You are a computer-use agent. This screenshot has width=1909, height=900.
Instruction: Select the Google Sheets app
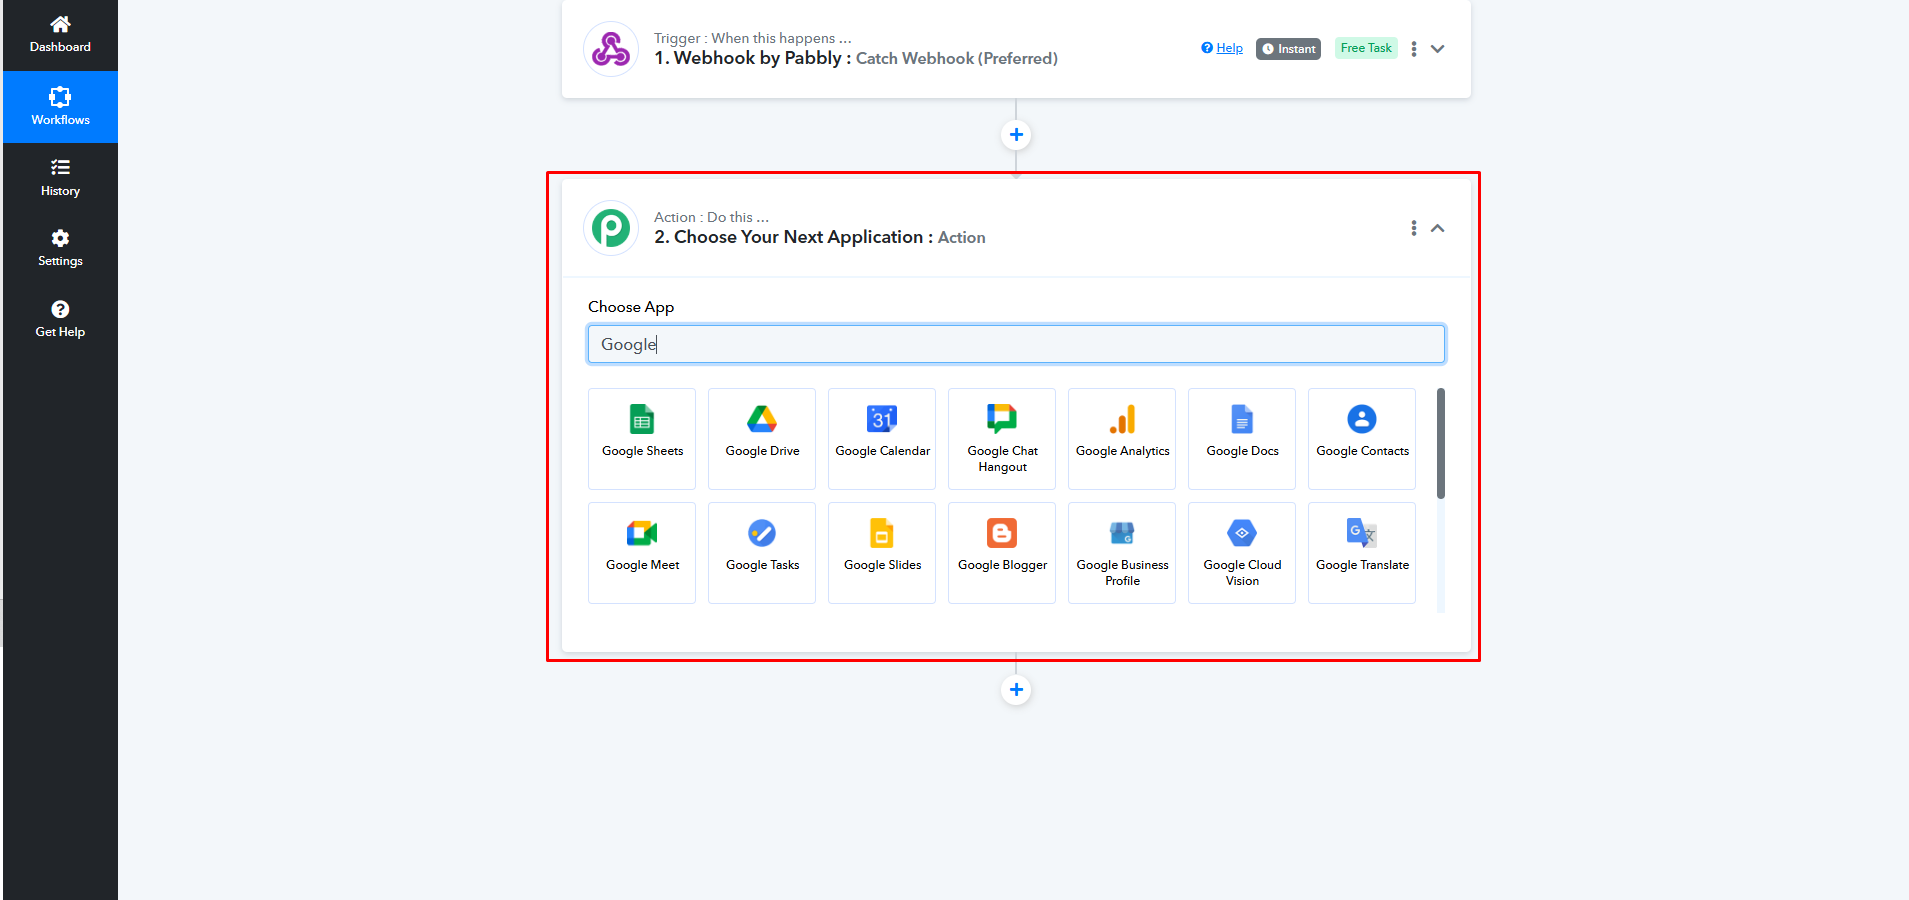[642, 439]
